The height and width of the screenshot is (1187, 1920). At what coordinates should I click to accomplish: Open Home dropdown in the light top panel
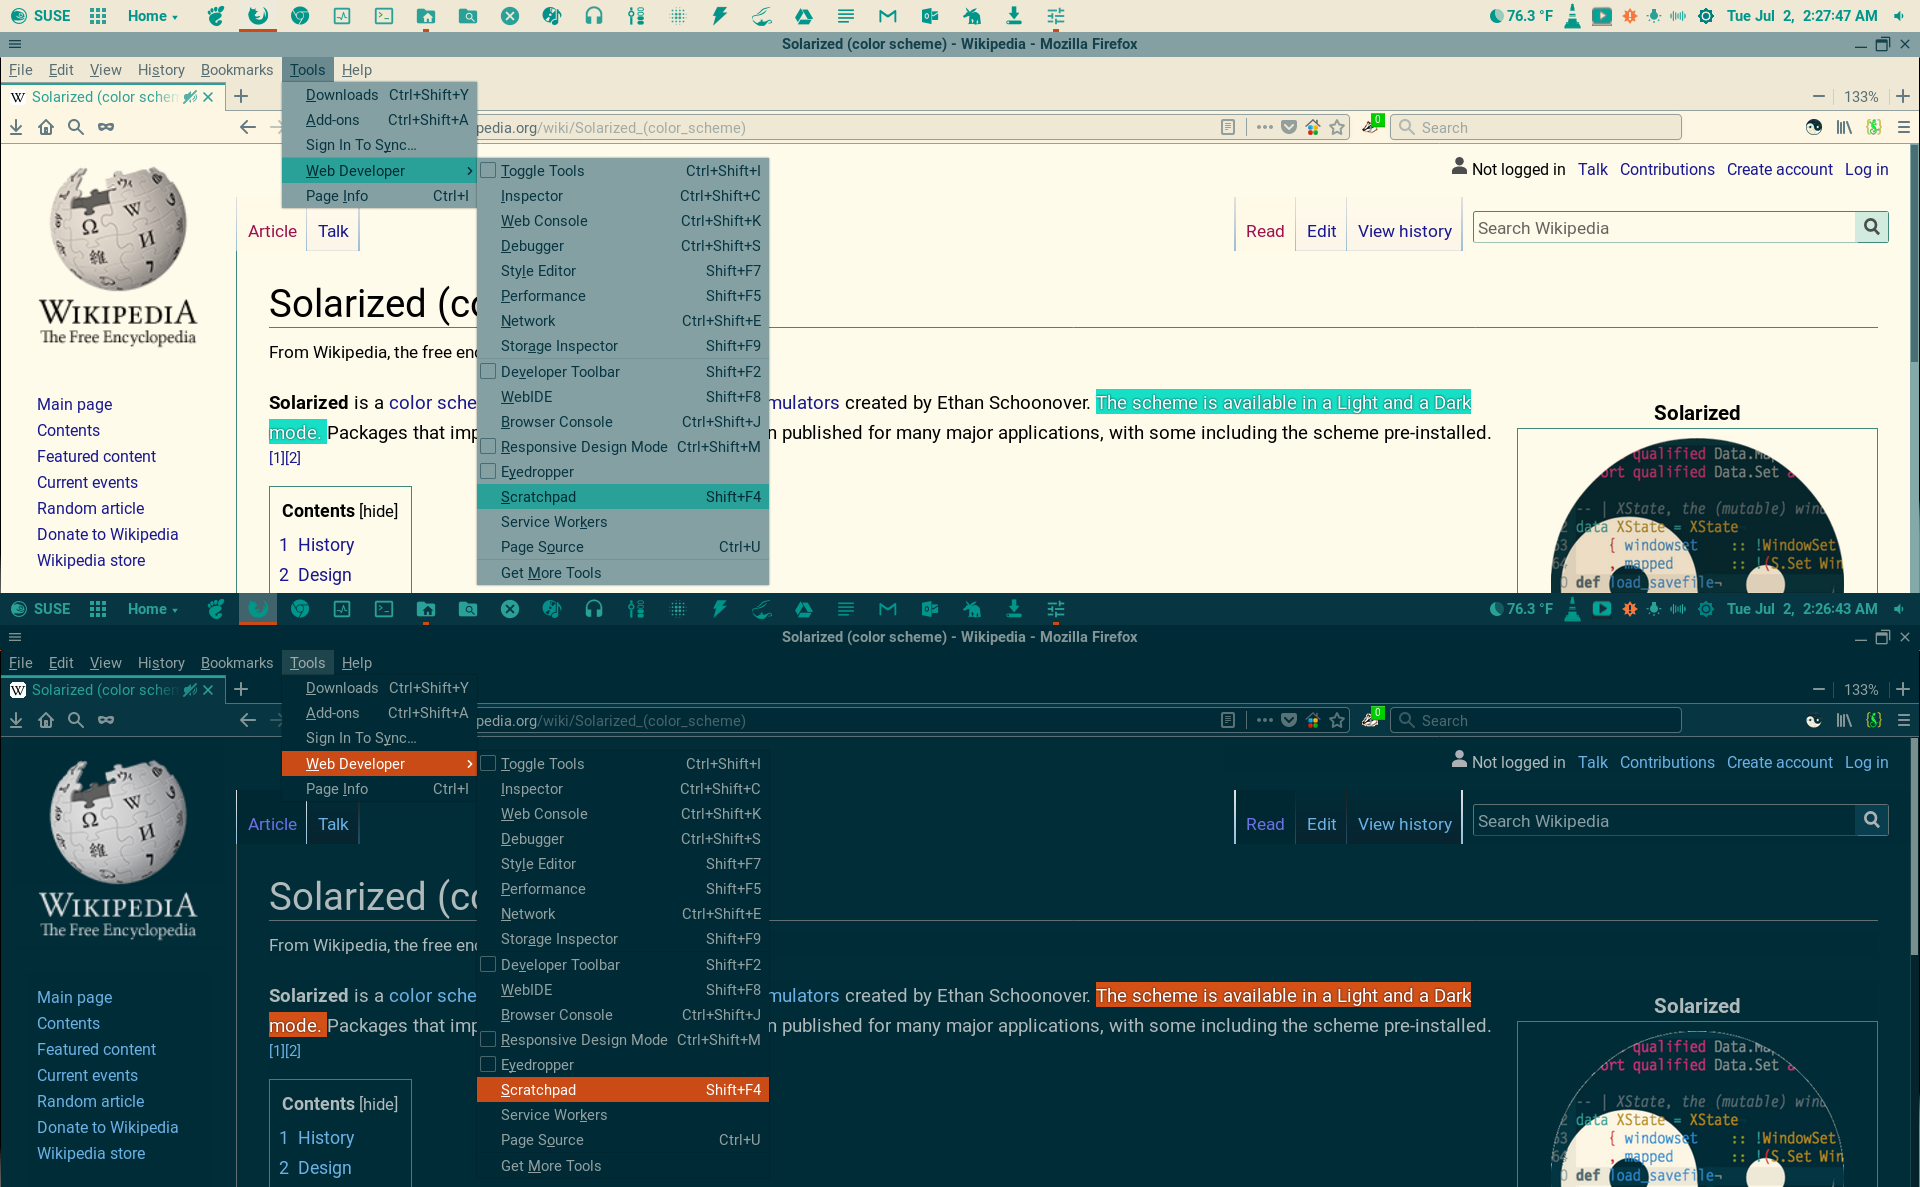click(x=153, y=16)
